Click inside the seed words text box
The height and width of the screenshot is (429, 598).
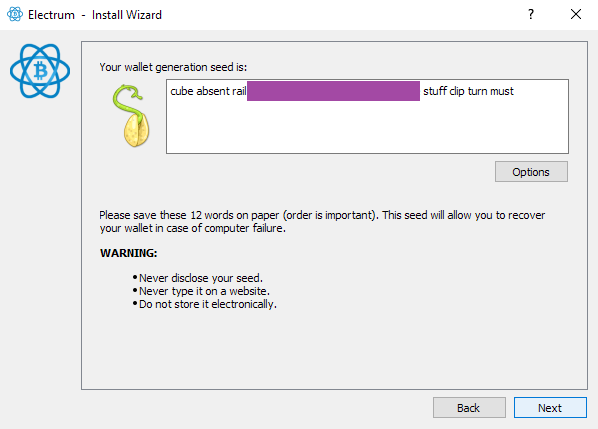tap(367, 117)
